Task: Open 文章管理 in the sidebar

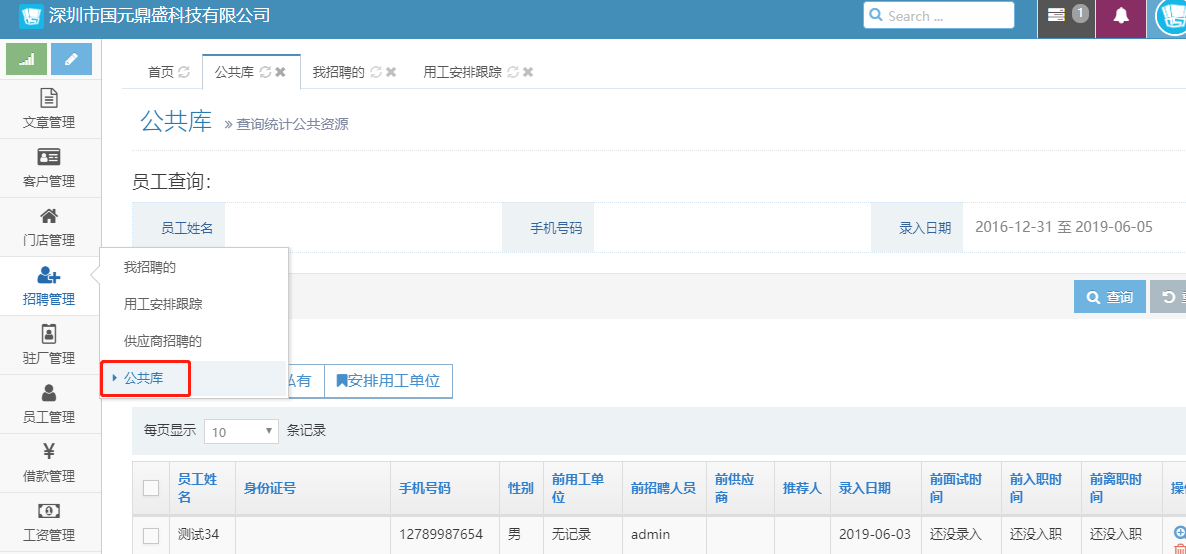Action: pyautogui.click(x=49, y=109)
